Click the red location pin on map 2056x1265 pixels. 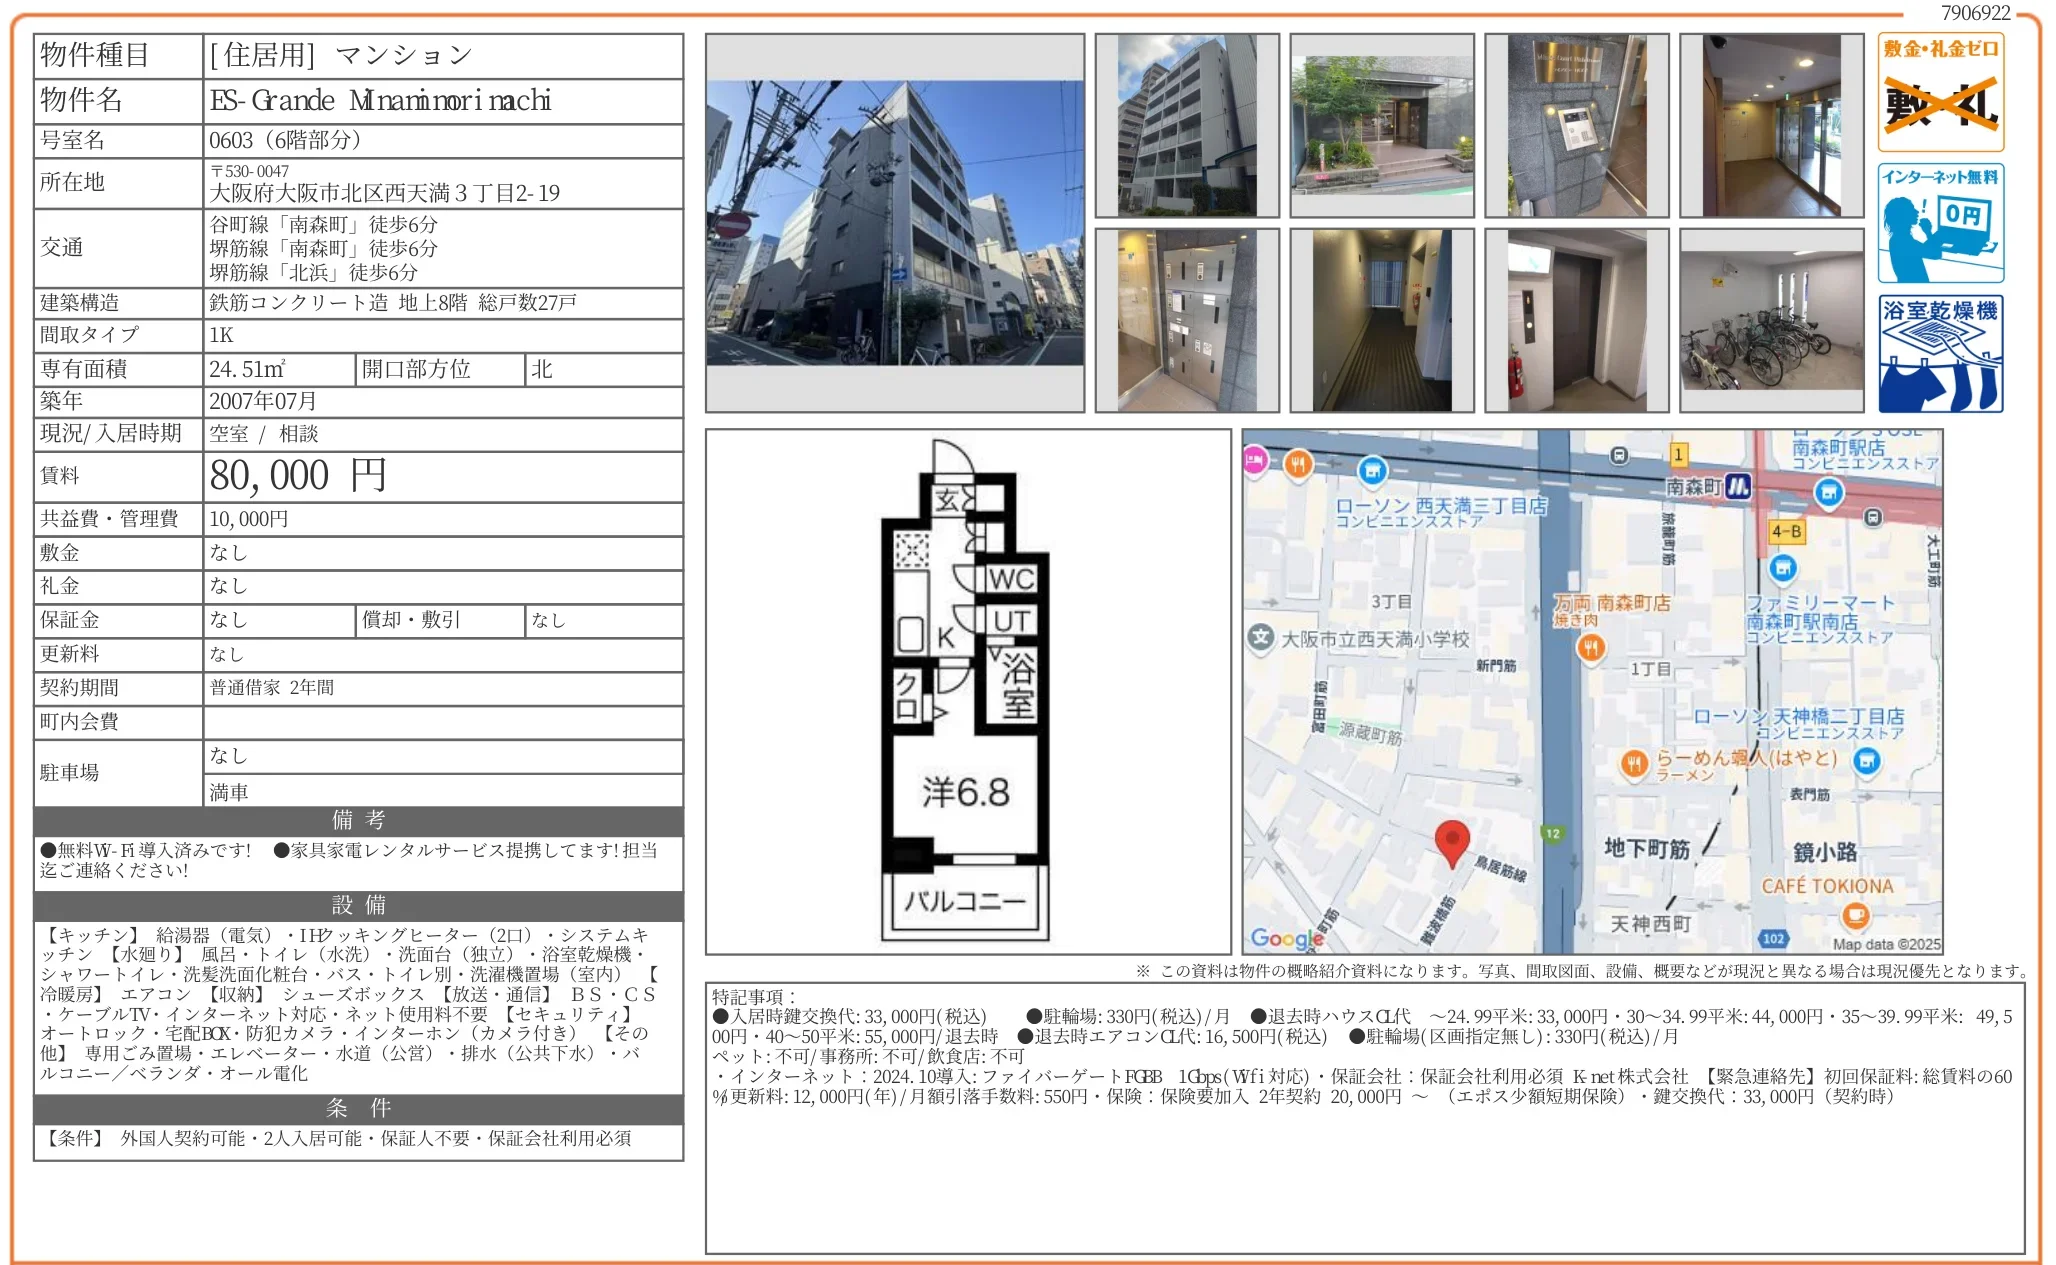tap(1451, 841)
